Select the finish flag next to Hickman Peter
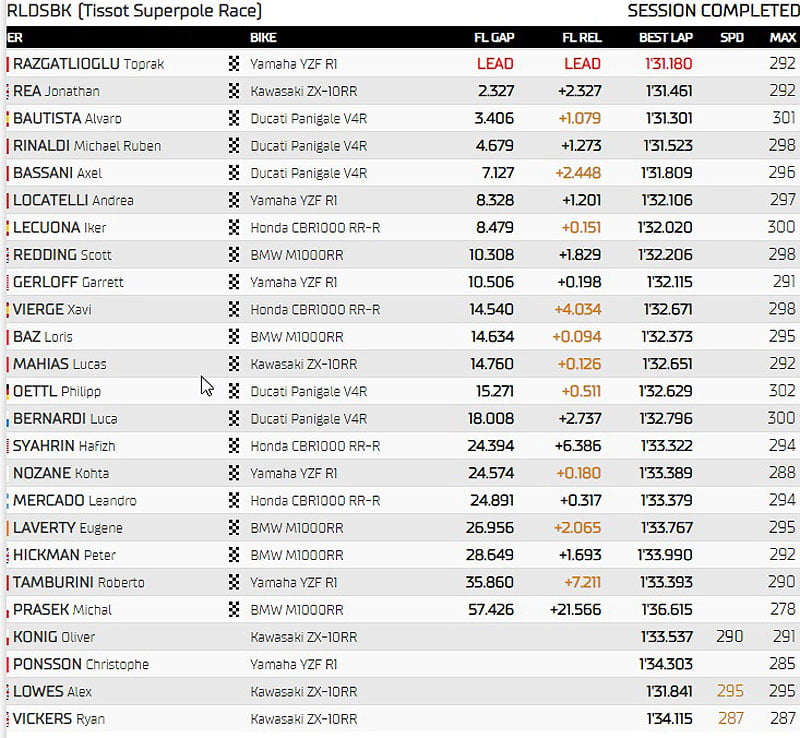 pos(234,555)
